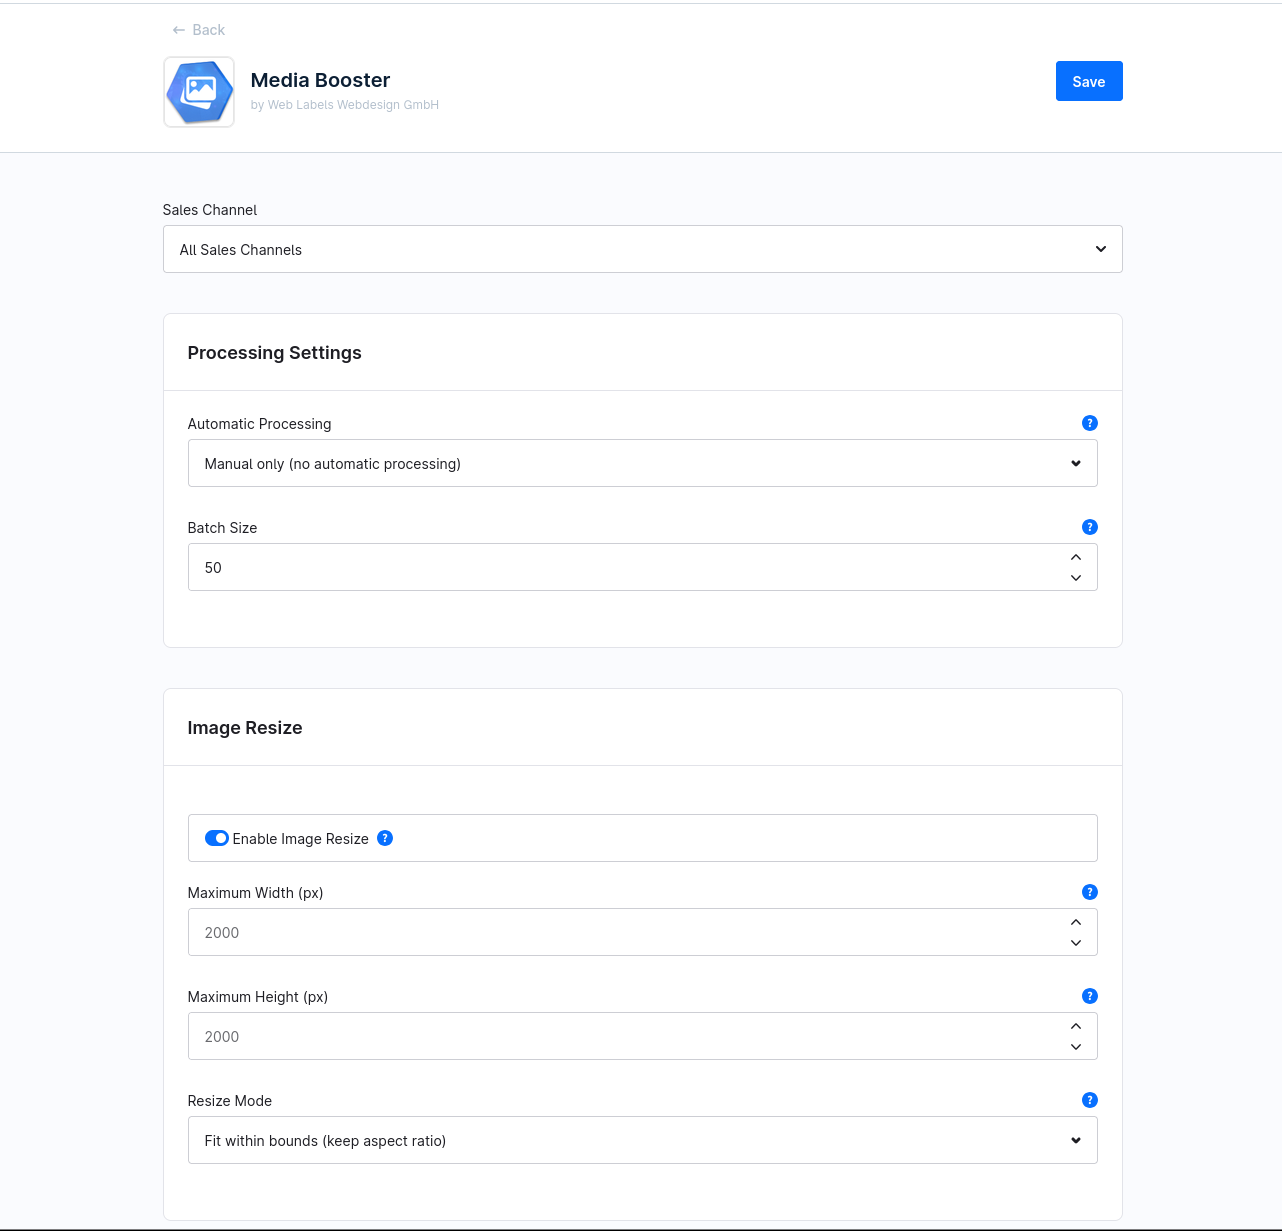
Task: Increase Maximum Height with up arrow
Action: click(x=1076, y=1026)
